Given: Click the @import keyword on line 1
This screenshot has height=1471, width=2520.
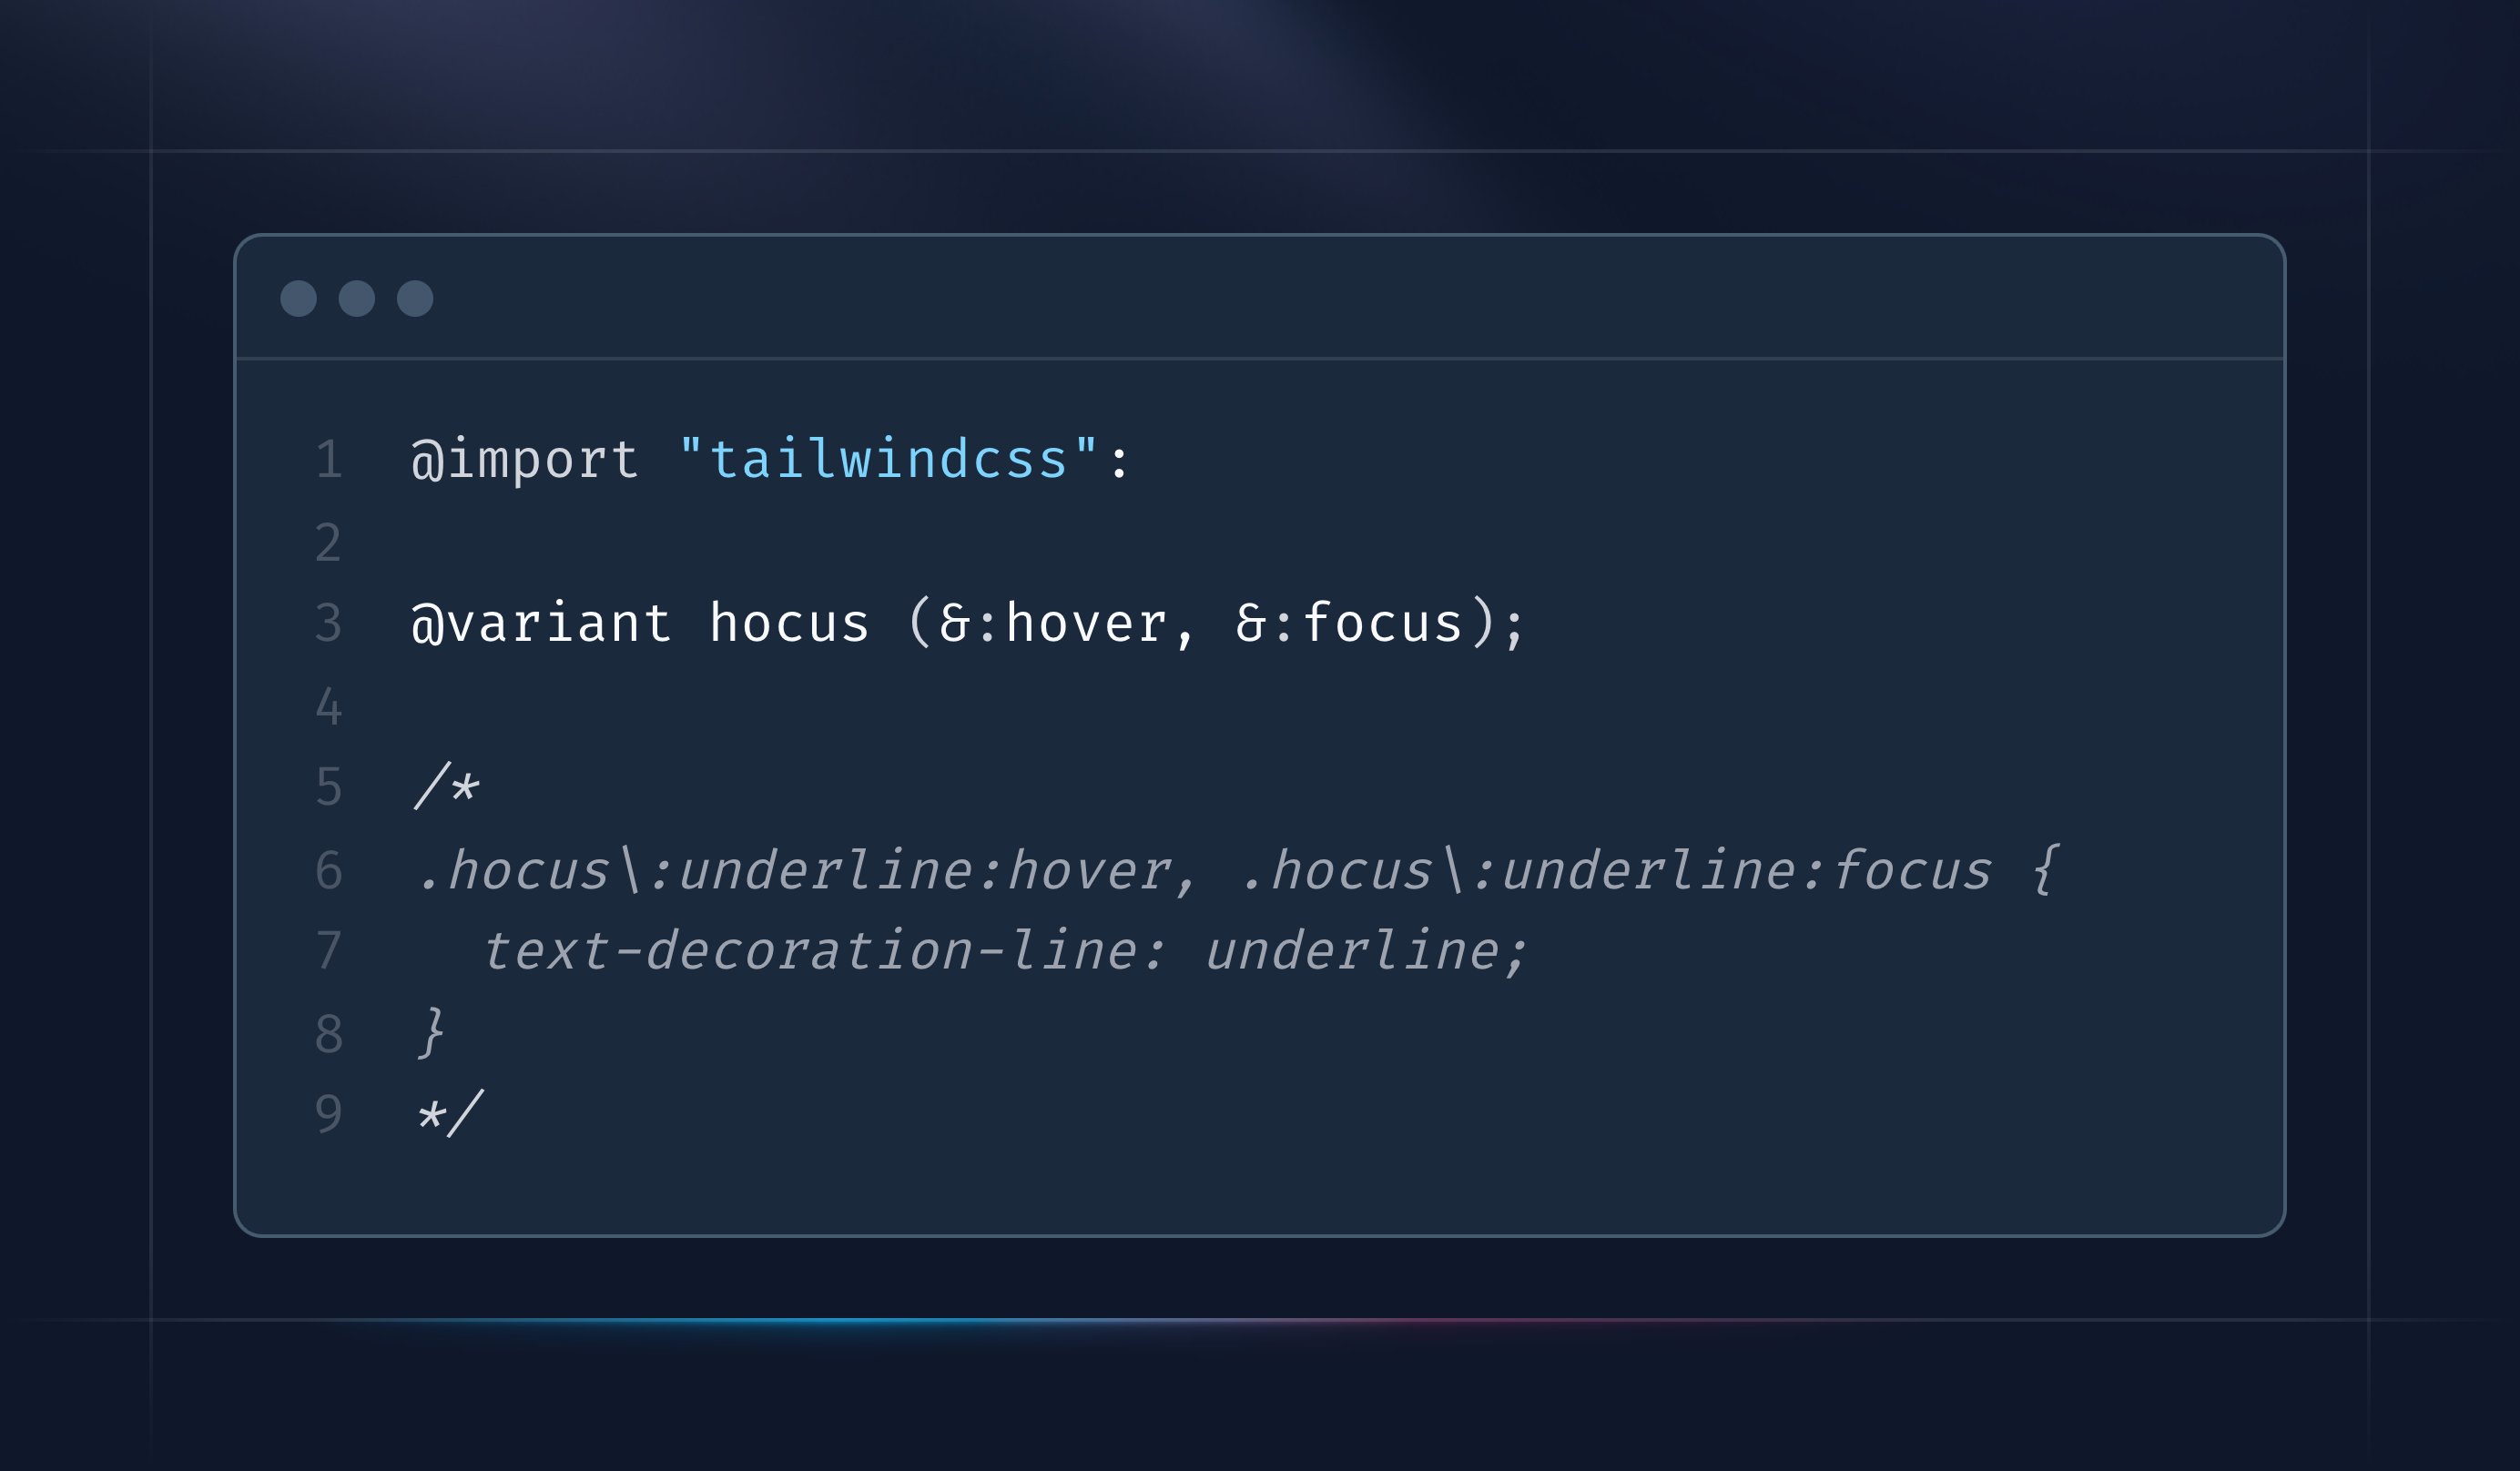Looking at the screenshot, I should (x=525, y=460).
